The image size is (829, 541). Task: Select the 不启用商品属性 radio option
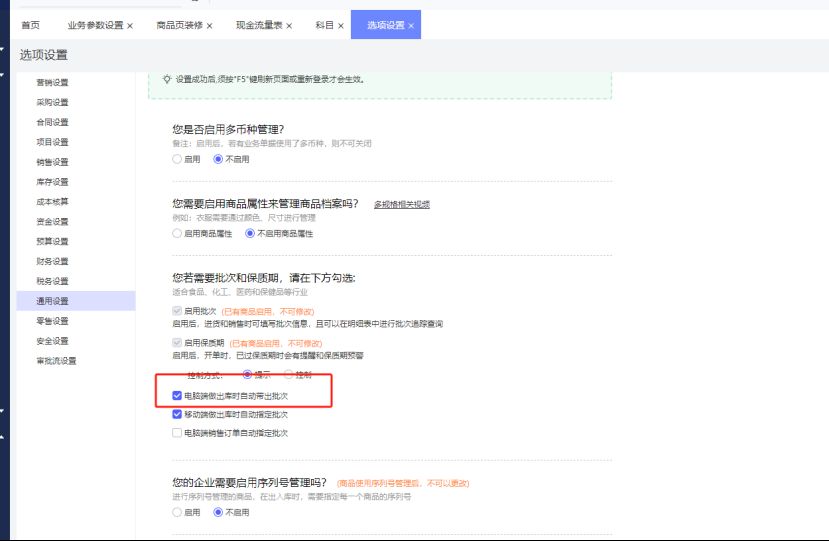click(x=250, y=233)
